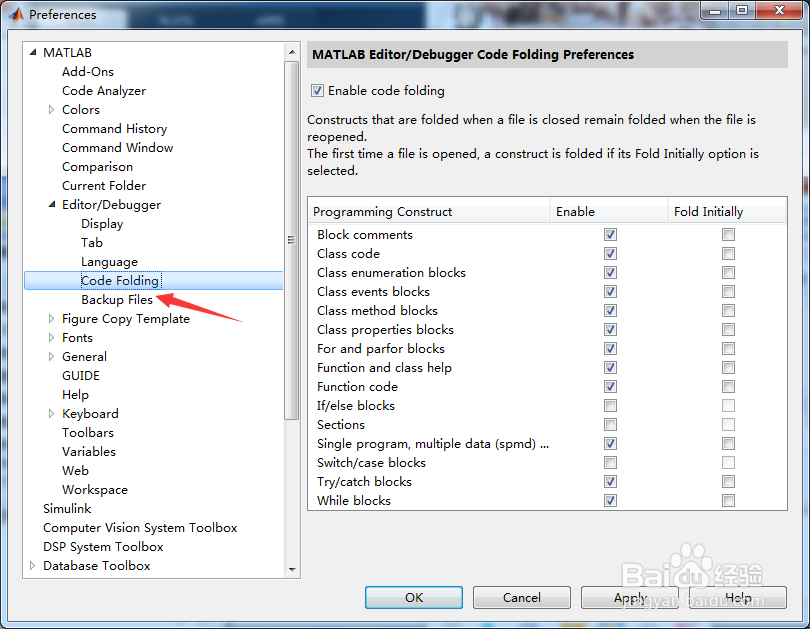Select Display under Editor/Debugger
Image resolution: width=810 pixels, height=629 pixels.
pyautogui.click(x=102, y=224)
